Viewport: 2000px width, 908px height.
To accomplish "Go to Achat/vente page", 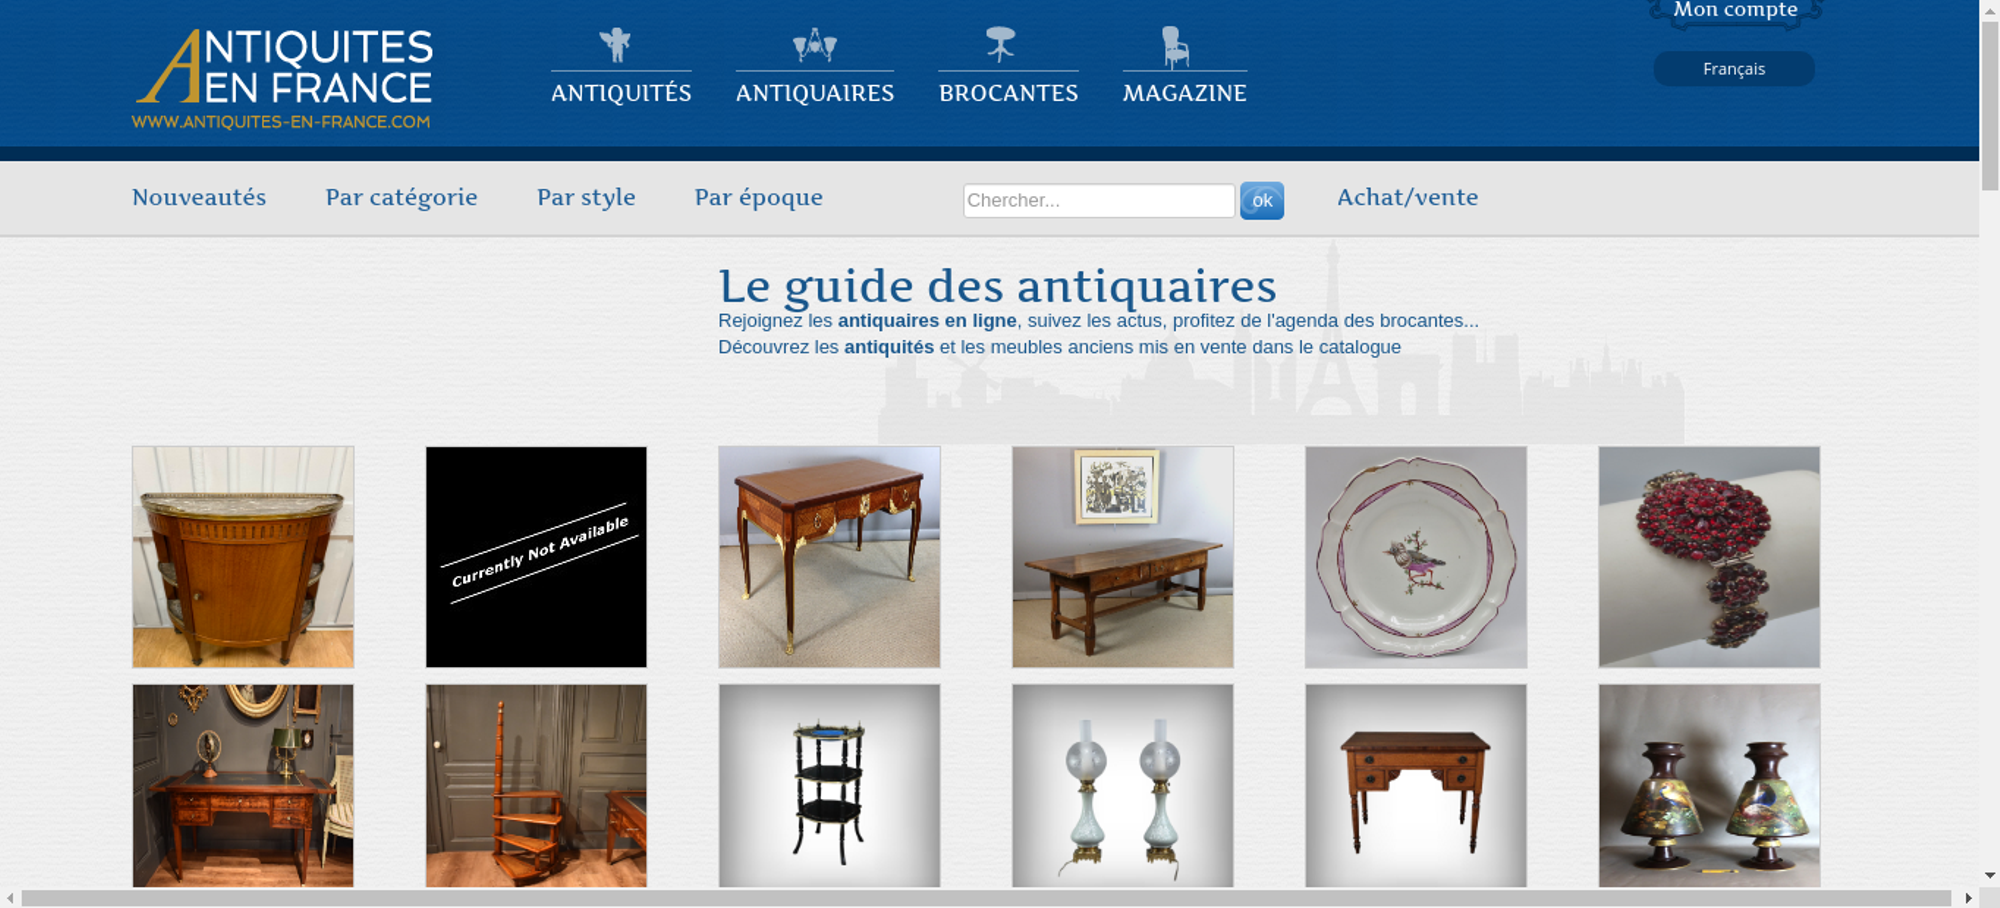I will [x=1407, y=197].
